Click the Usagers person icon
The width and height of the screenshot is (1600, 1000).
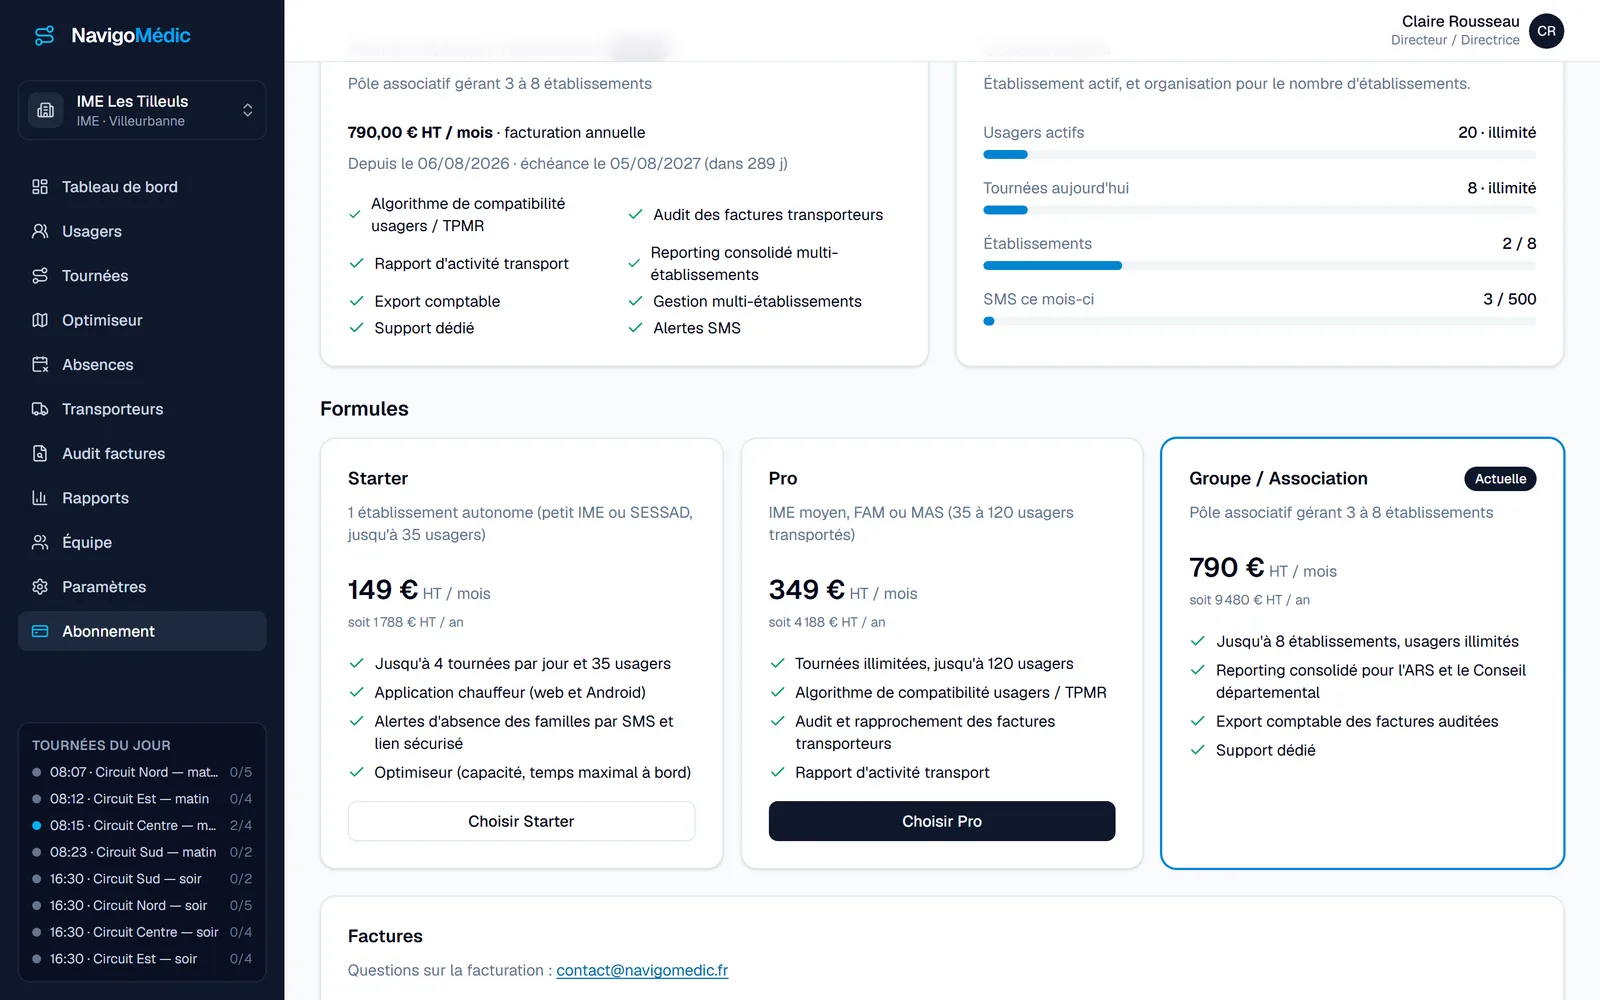[40, 231]
